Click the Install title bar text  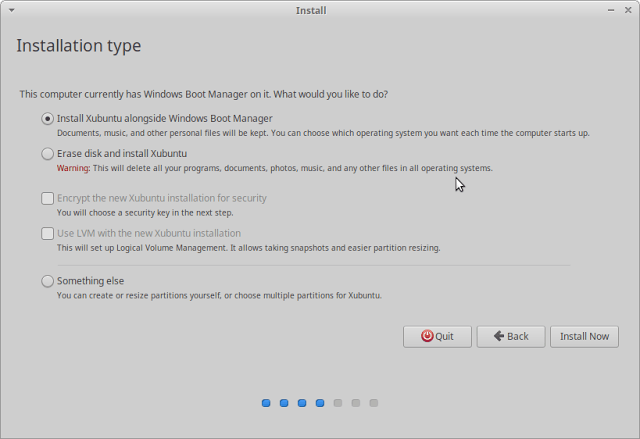tap(311, 10)
